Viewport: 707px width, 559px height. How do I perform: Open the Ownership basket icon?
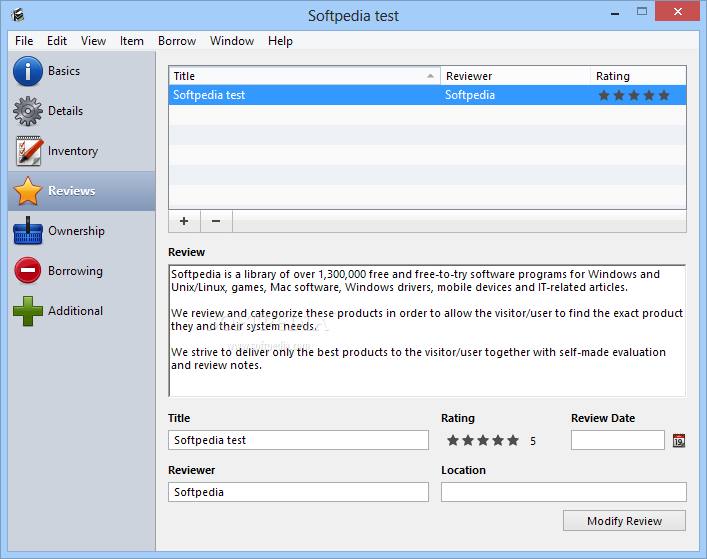pyautogui.click(x=28, y=231)
